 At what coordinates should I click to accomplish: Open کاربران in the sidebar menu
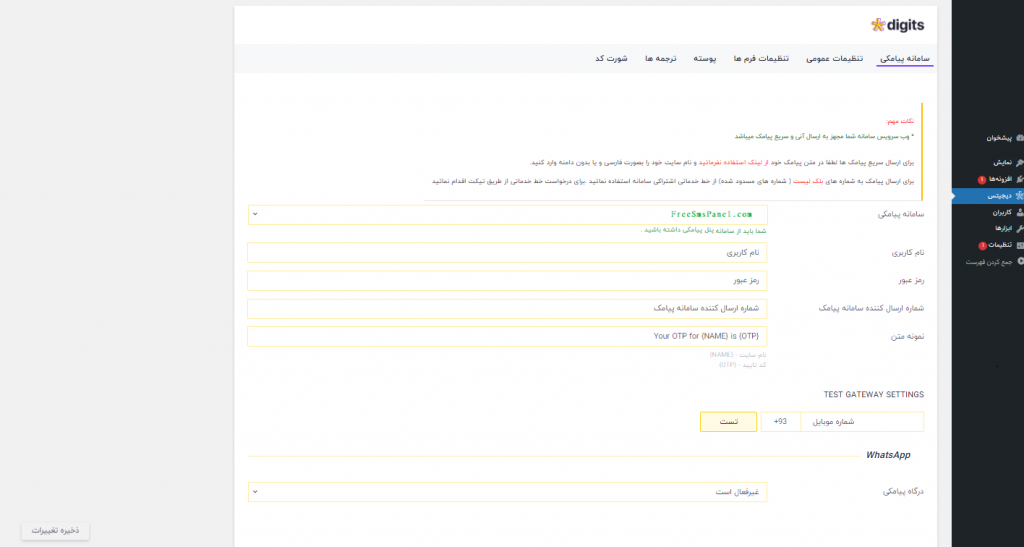click(x=1002, y=212)
